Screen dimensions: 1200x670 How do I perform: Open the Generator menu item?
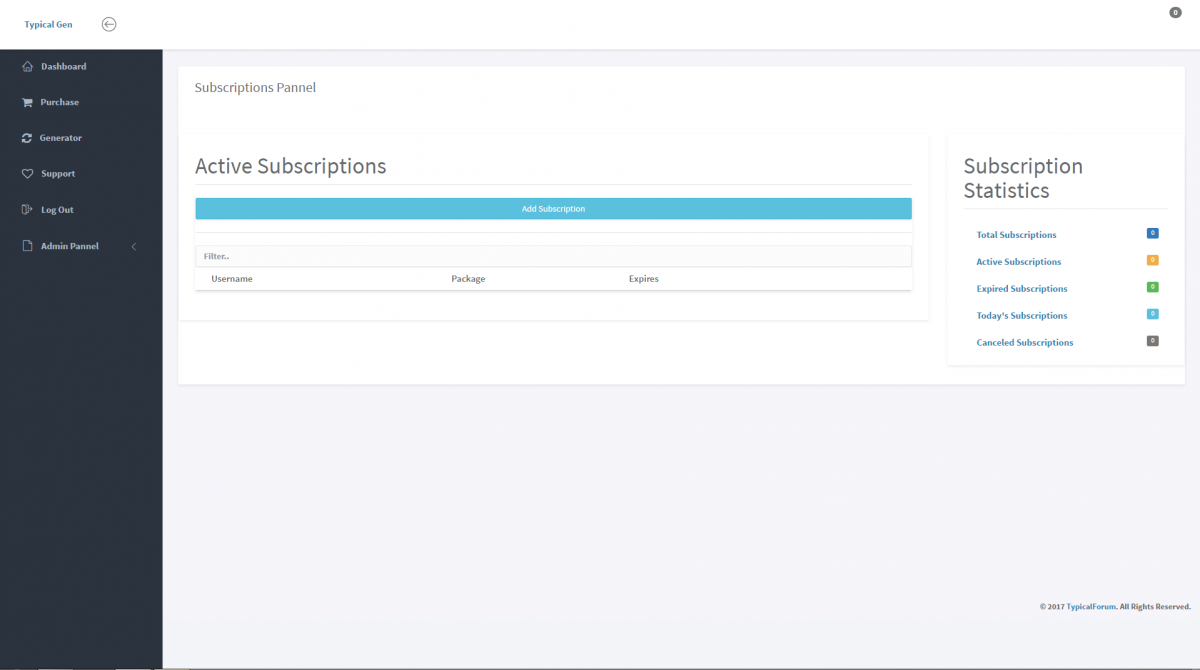click(61, 138)
